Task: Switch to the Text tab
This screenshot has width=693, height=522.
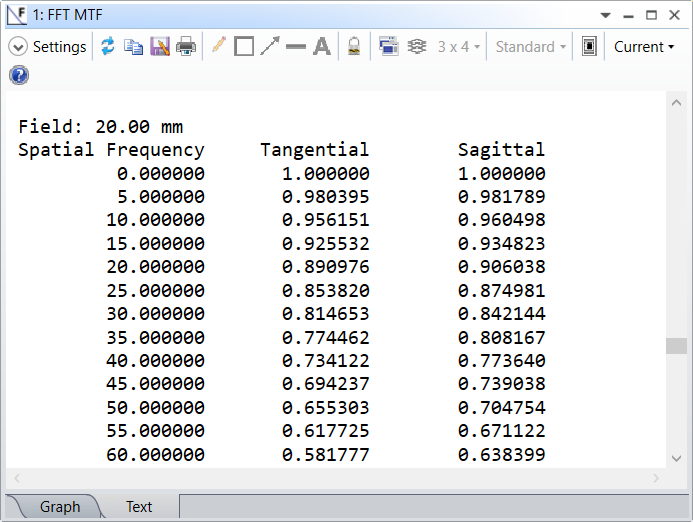Action: tap(139, 506)
